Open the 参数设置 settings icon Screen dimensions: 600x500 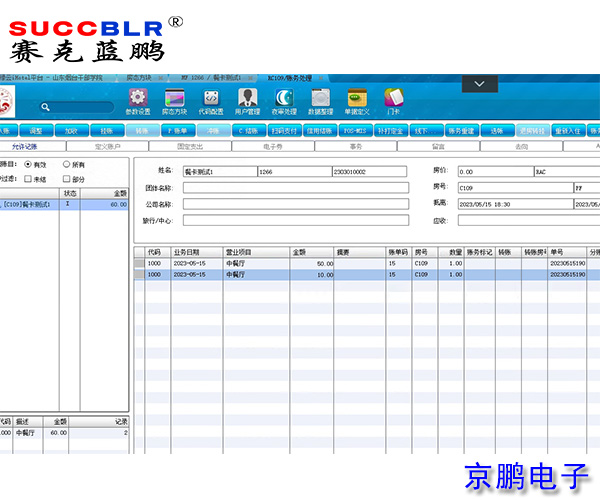[138, 98]
